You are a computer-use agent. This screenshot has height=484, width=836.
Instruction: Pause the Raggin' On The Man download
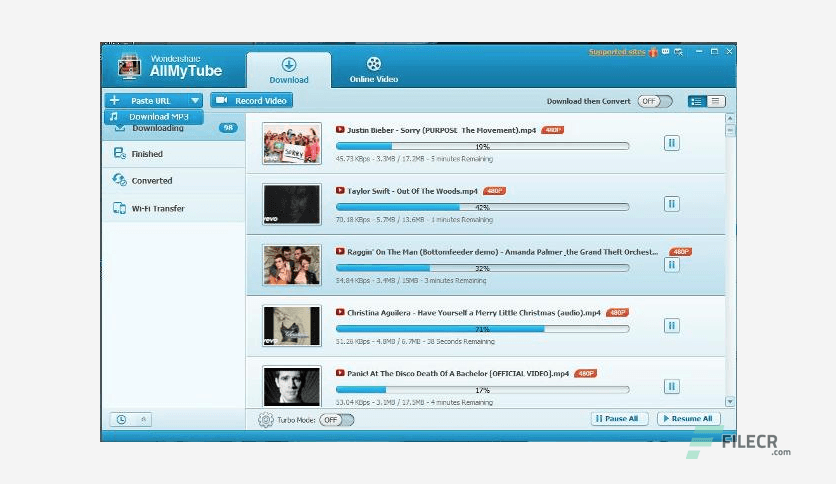click(671, 264)
